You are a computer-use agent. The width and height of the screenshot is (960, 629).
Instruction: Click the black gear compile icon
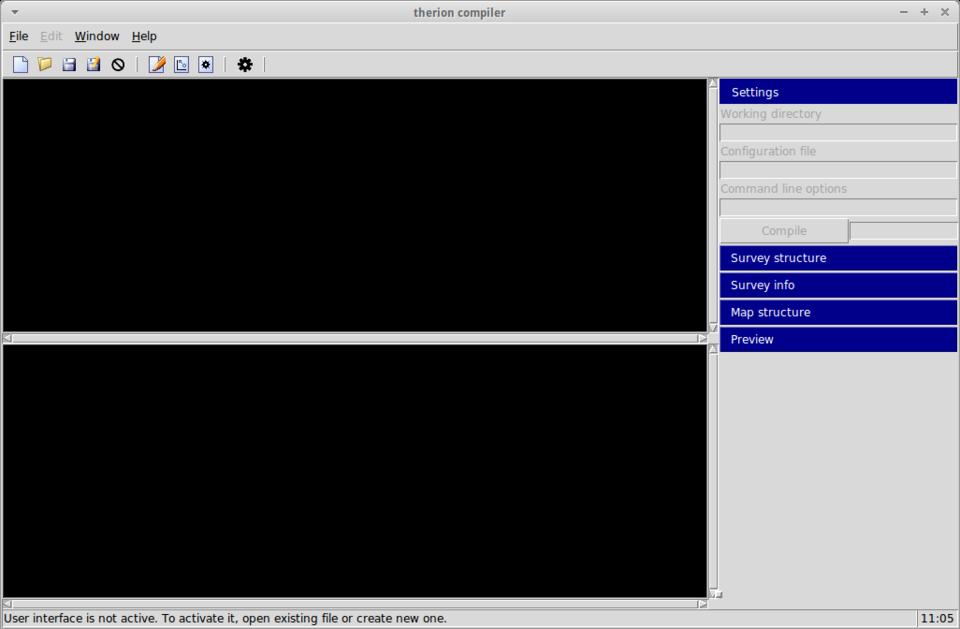click(x=245, y=65)
